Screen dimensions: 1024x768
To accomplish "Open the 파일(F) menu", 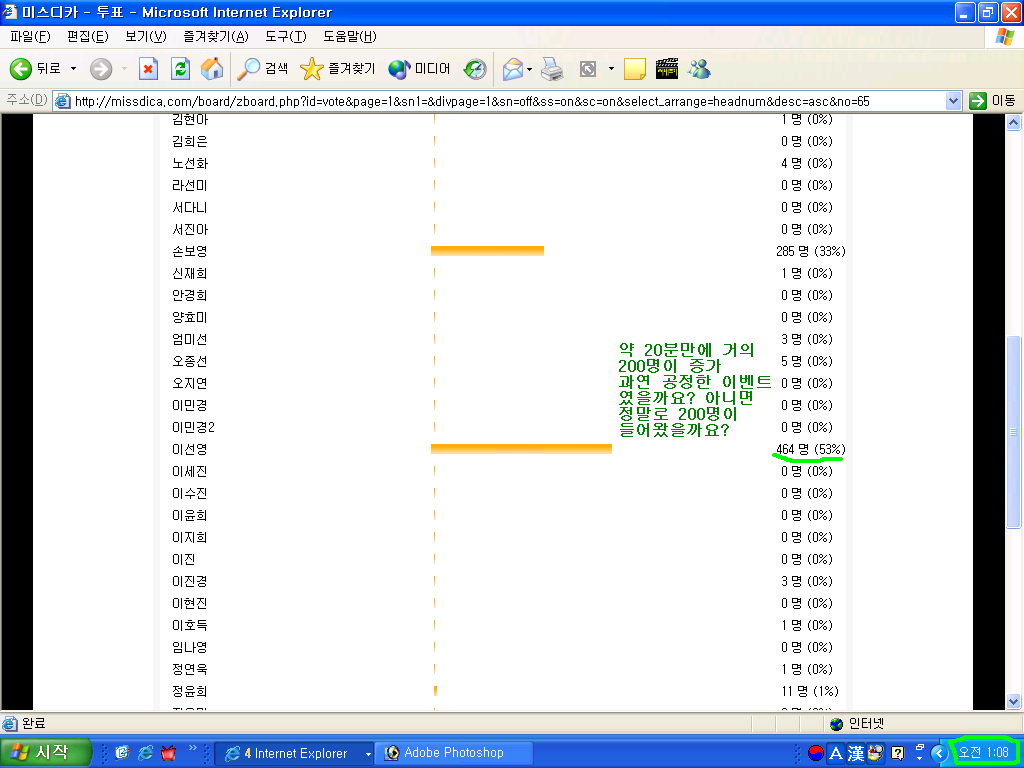I will click(x=30, y=37).
